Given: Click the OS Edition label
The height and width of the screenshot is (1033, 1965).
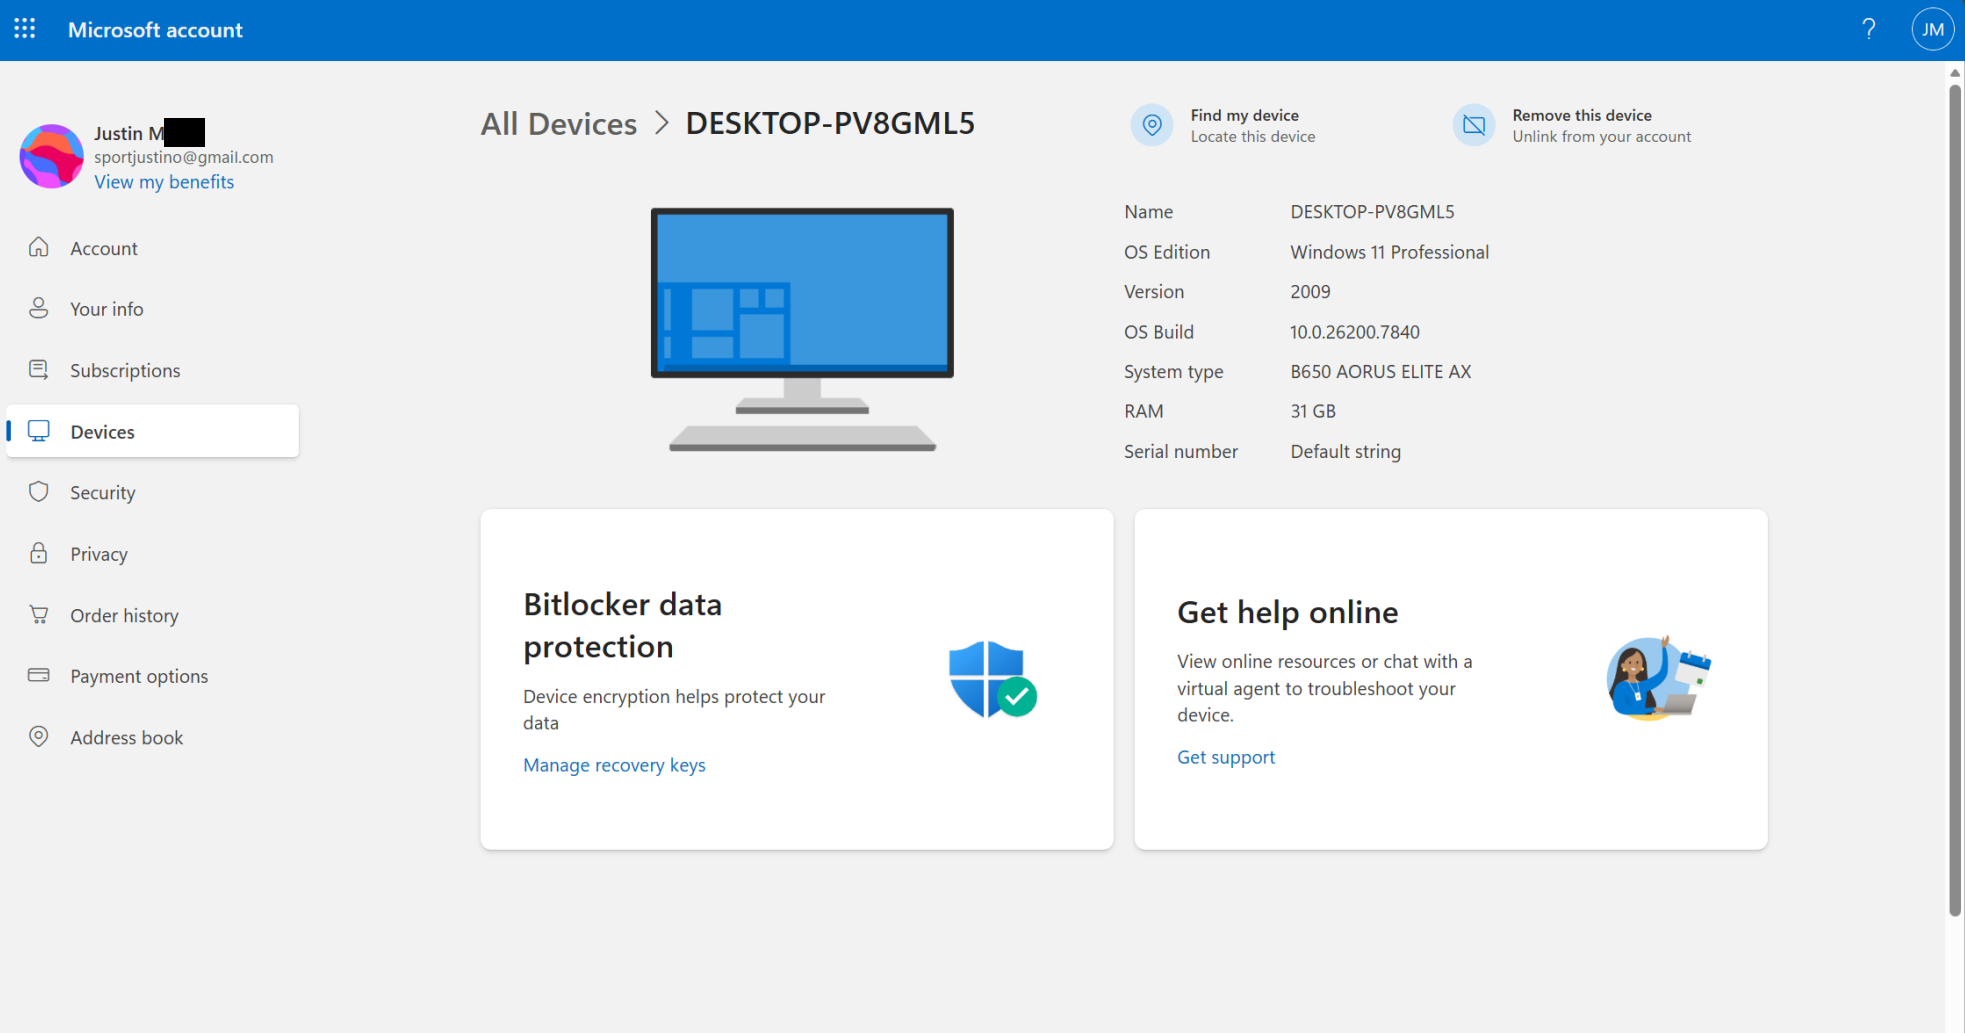Looking at the screenshot, I should pos(1167,252).
